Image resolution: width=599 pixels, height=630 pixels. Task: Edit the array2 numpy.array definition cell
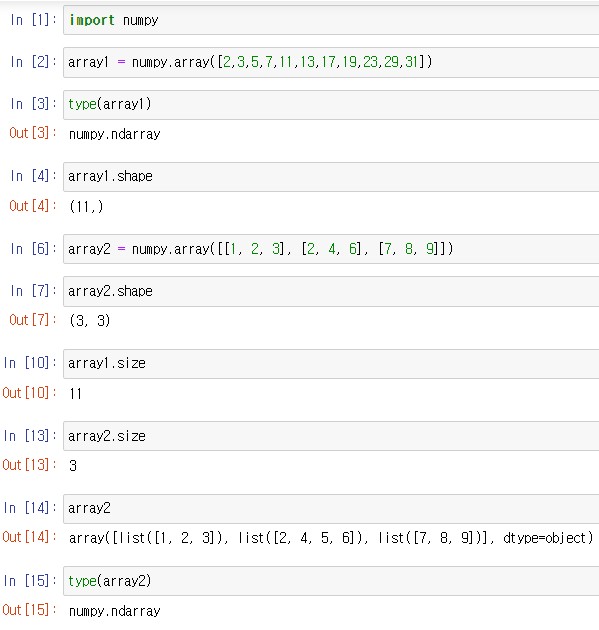(x=331, y=249)
